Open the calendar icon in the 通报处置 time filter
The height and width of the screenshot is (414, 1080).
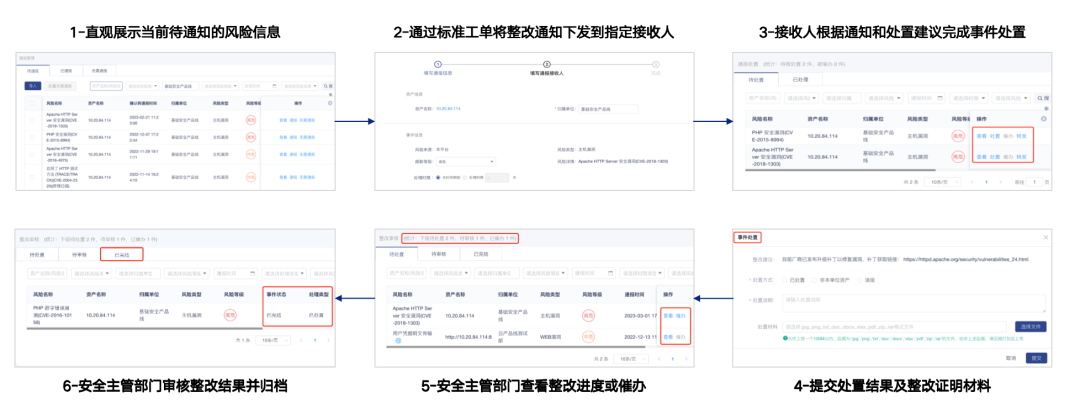(x=939, y=98)
